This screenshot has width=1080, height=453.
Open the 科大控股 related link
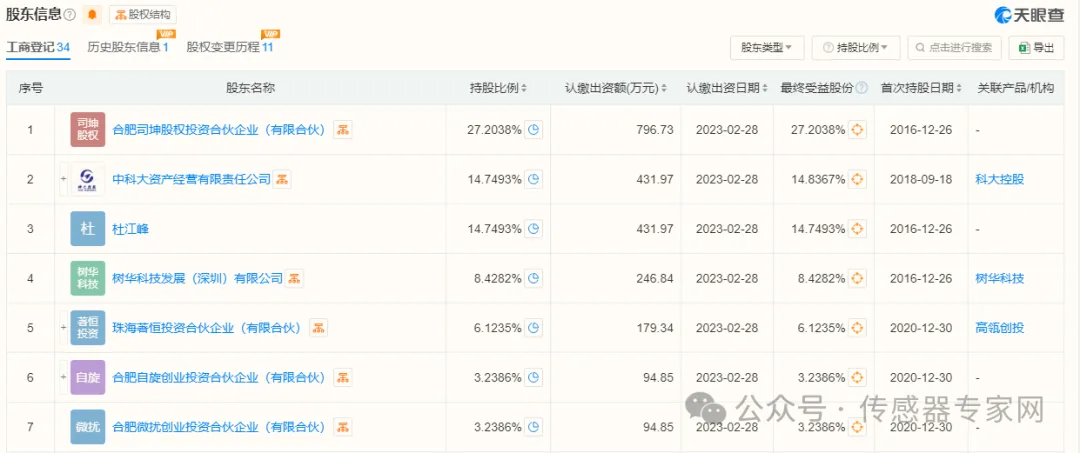[999, 180]
